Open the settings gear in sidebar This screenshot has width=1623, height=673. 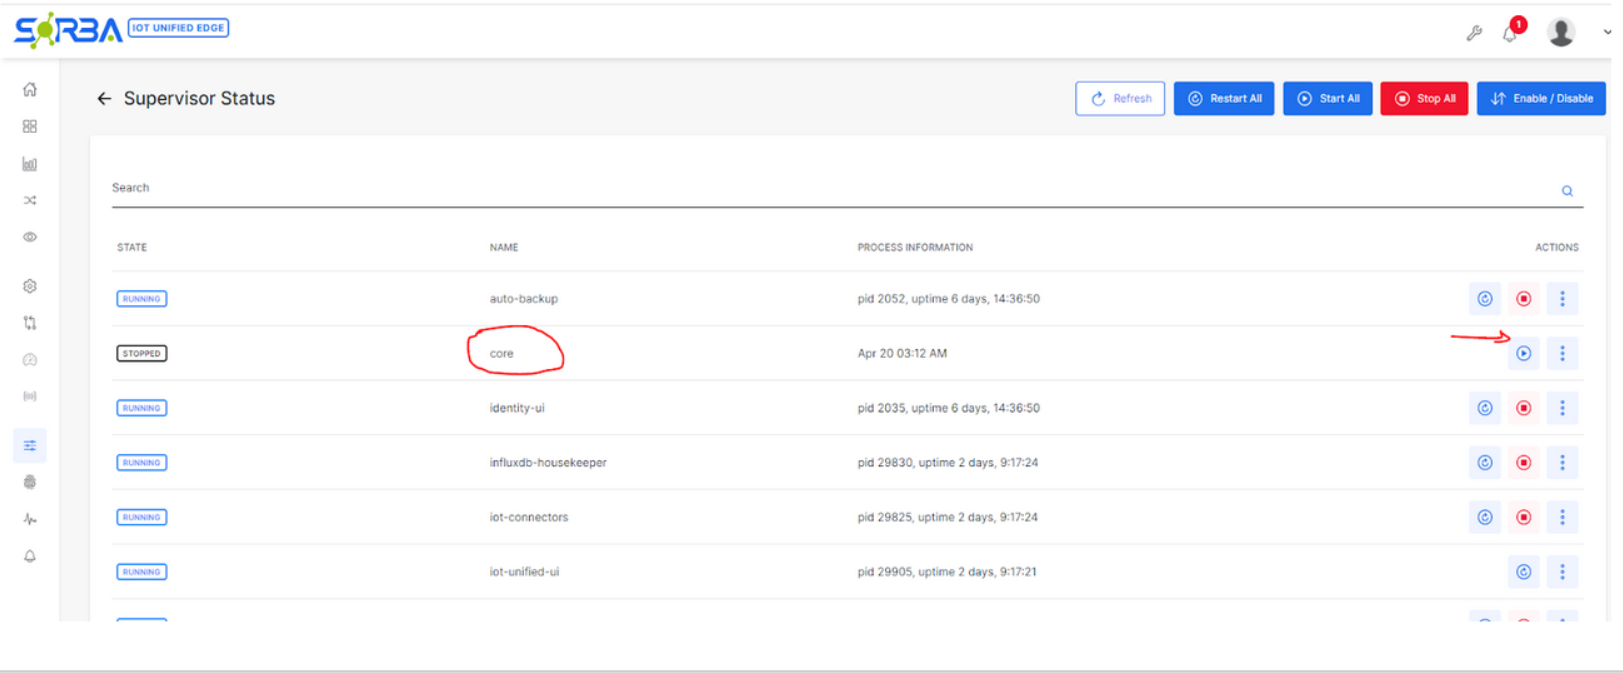(30, 286)
